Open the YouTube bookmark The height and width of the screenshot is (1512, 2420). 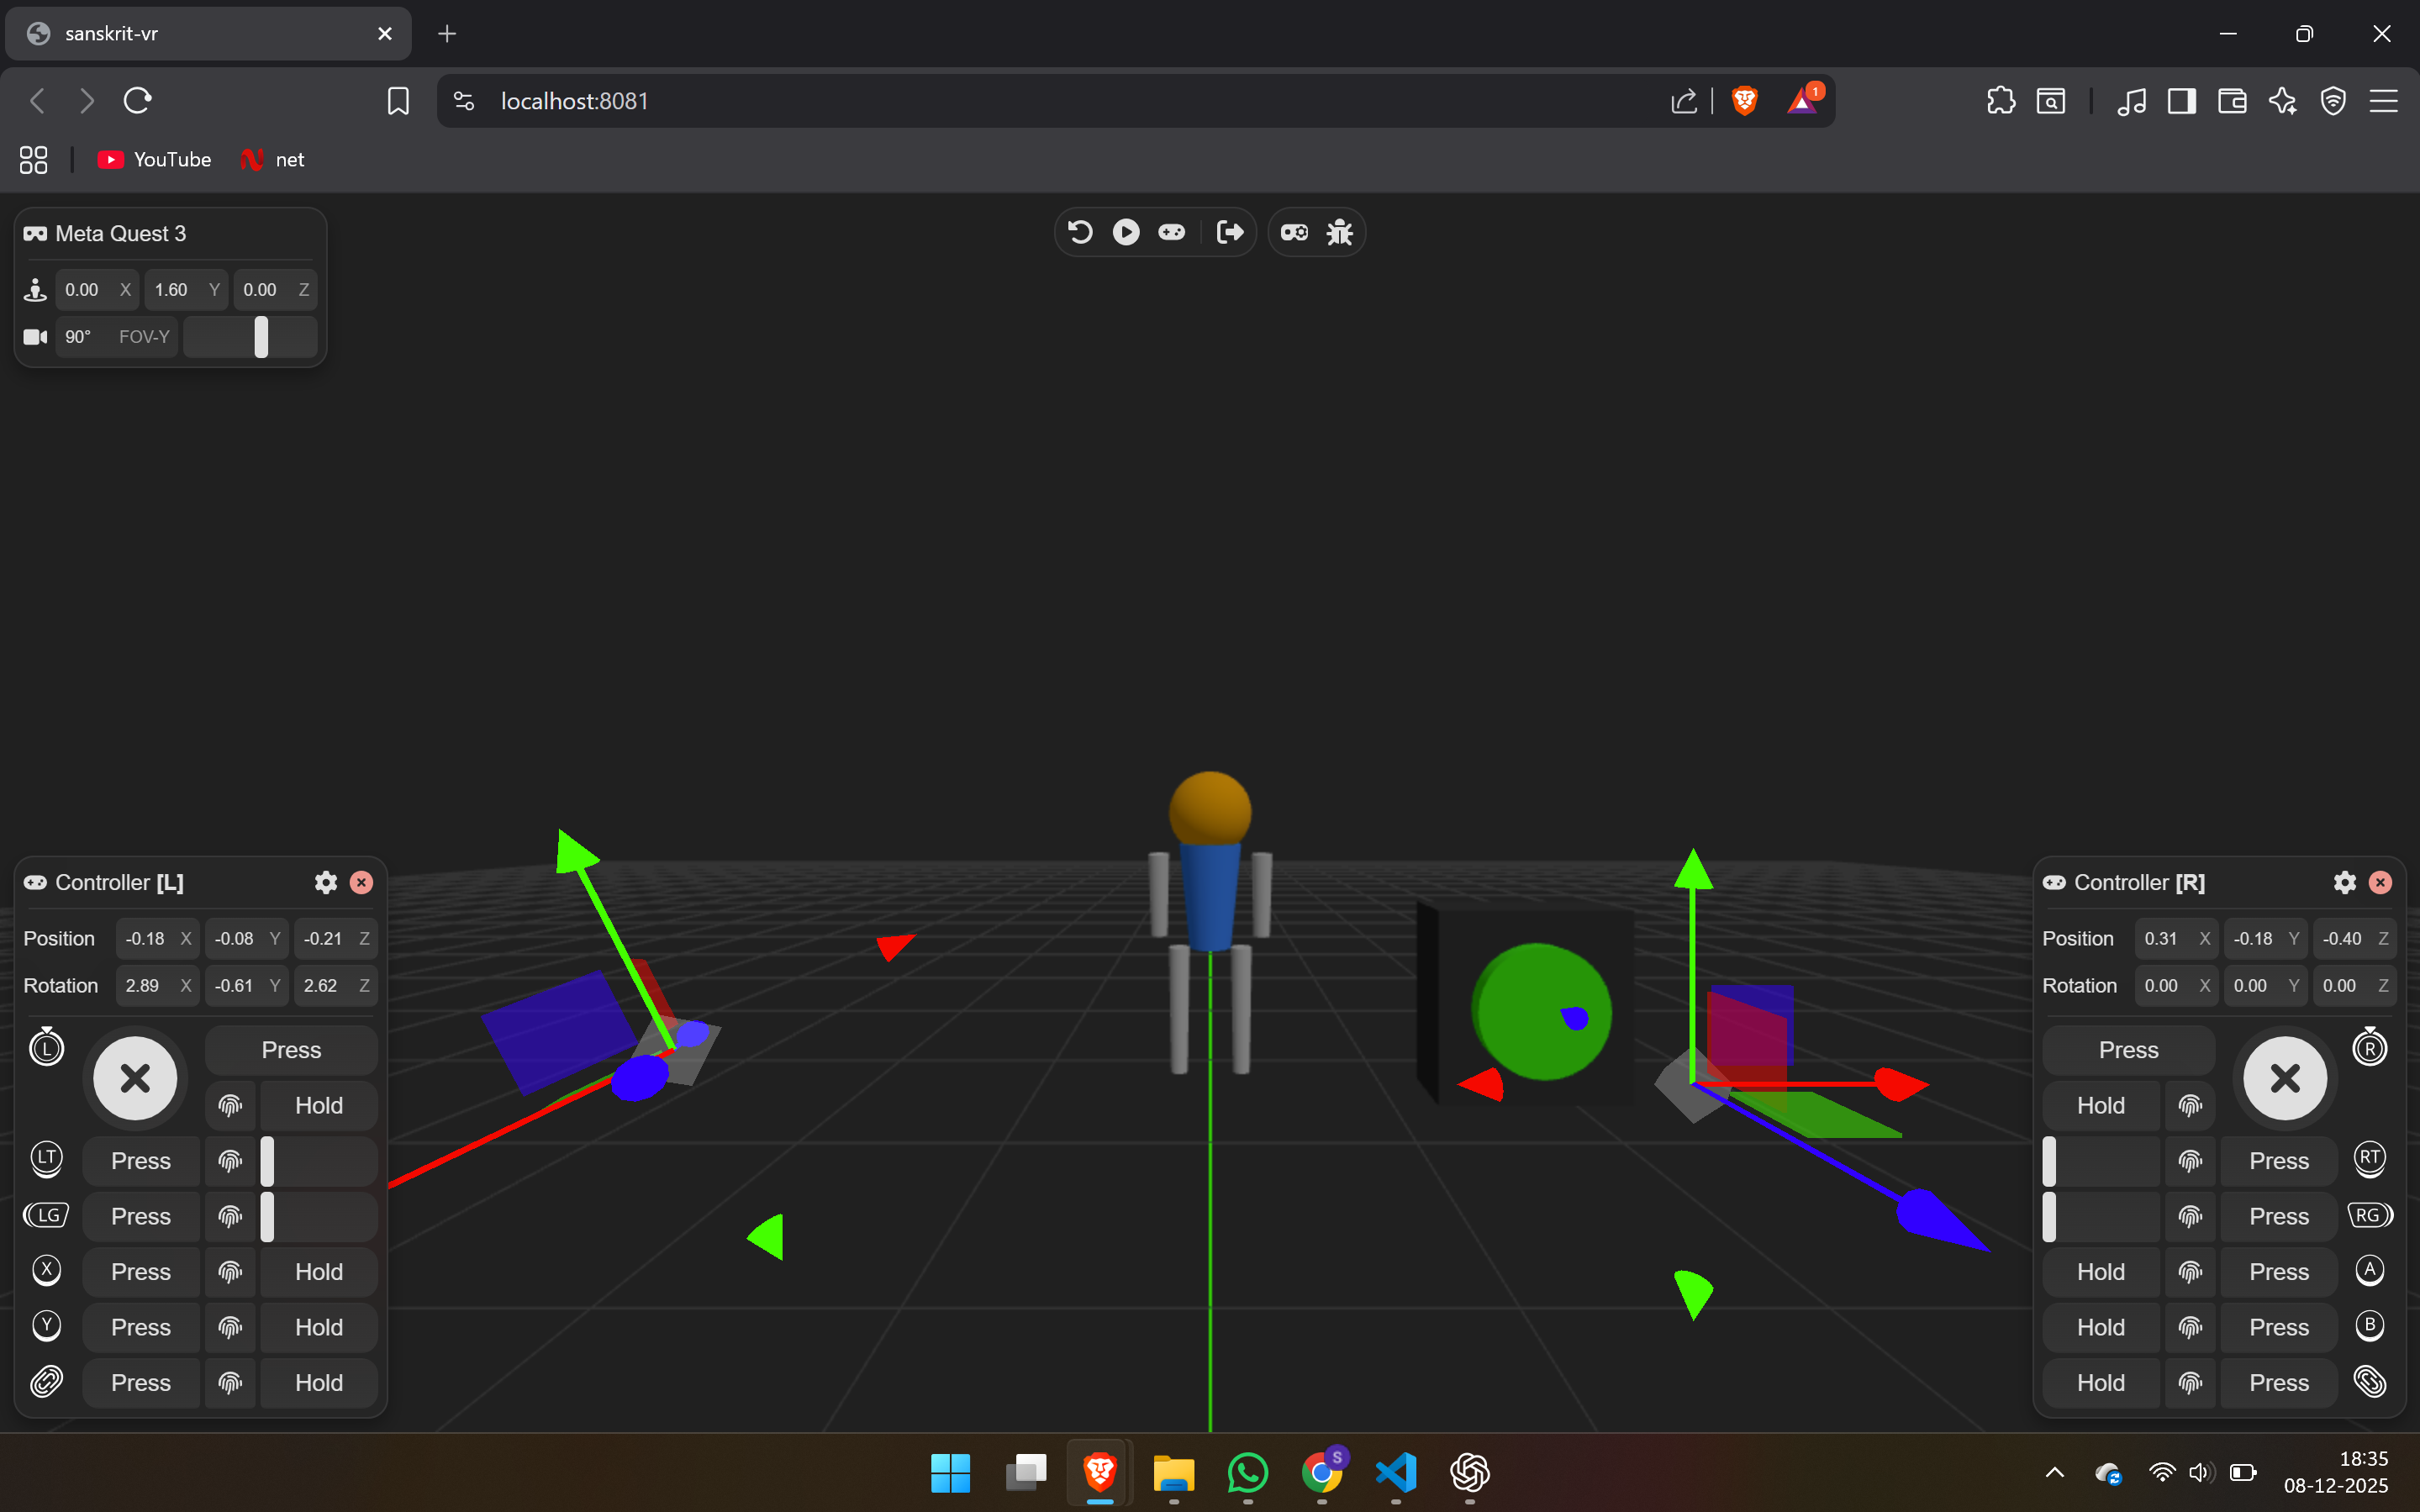[155, 160]
